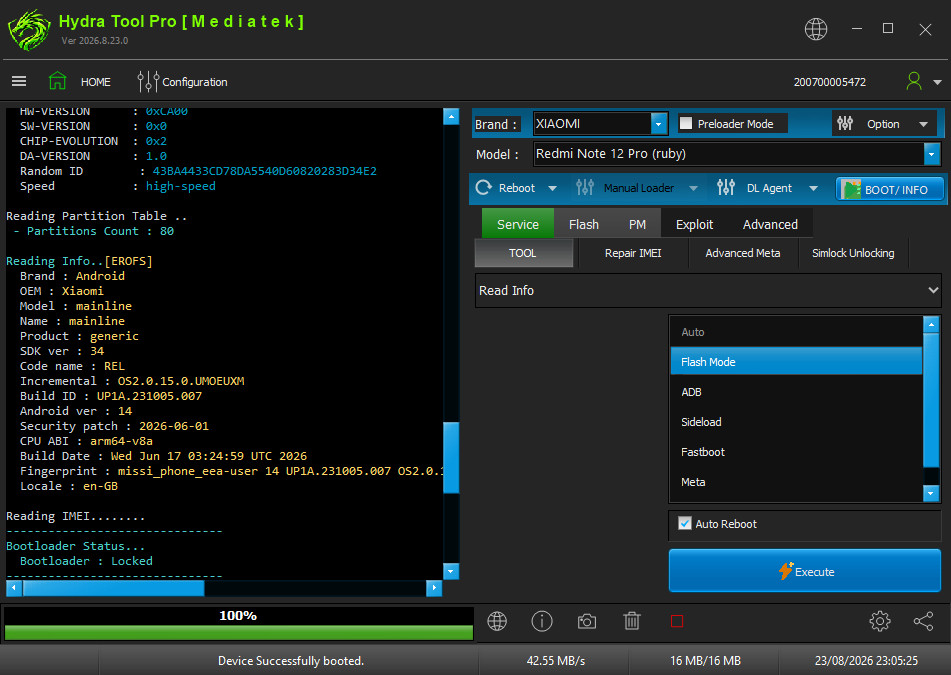Select Flash Mode in the mode list
This screenshot has height=675, width=951.
point(796,361)
